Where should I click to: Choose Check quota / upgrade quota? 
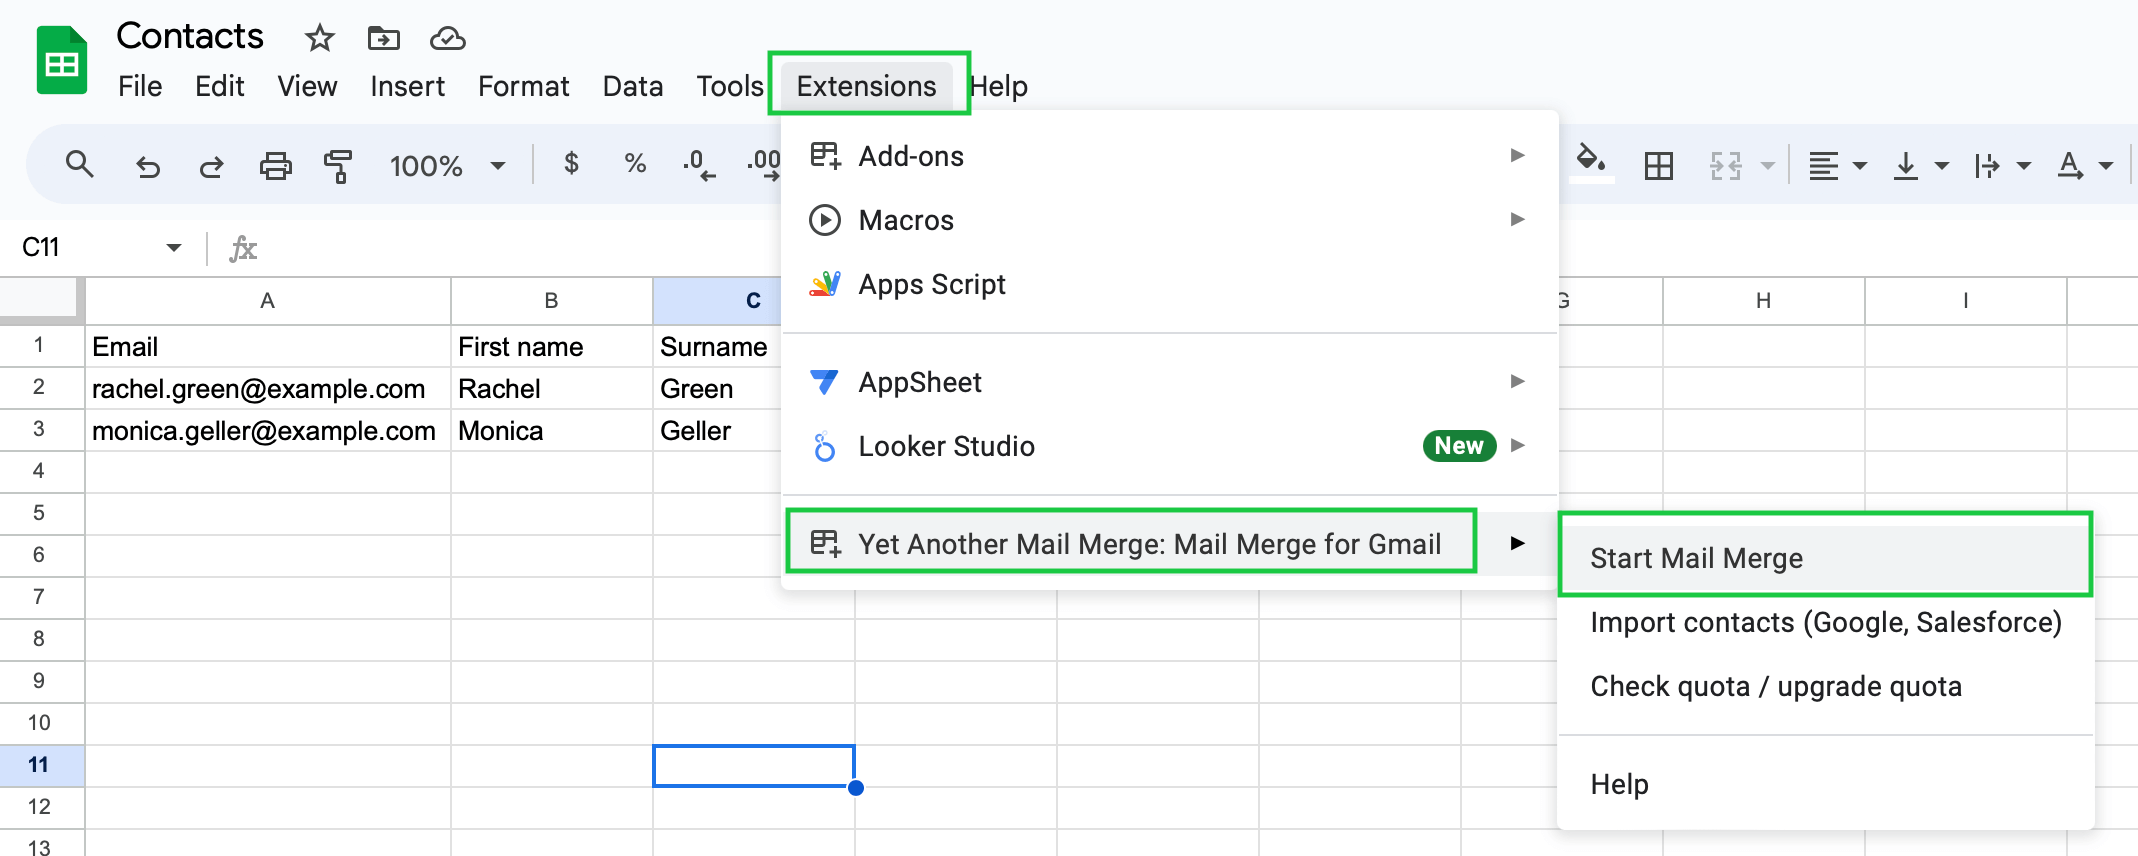pos(1825,686)
